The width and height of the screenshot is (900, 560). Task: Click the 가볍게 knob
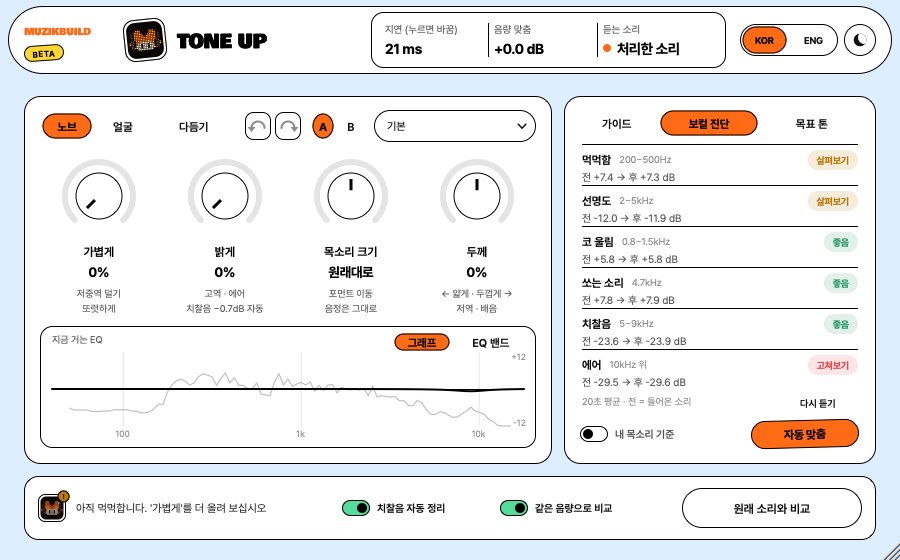[x=99, y=196]
